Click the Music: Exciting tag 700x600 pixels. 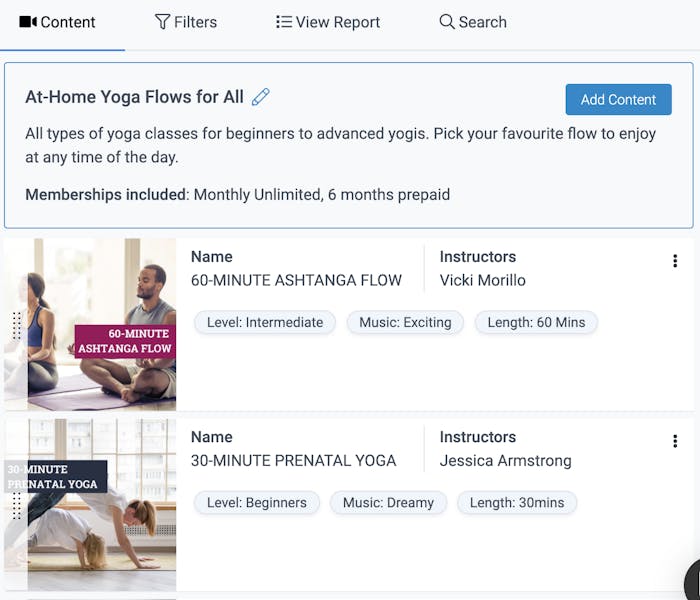(405, 322)
